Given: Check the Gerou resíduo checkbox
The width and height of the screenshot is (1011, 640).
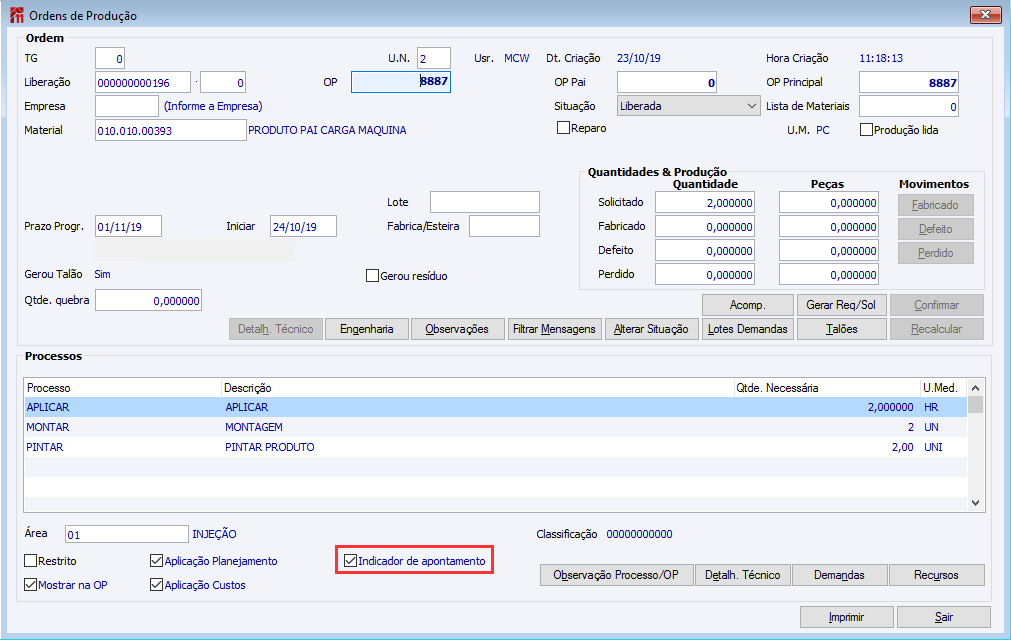Looking at the screenshot, I should [x=372, y=276].
